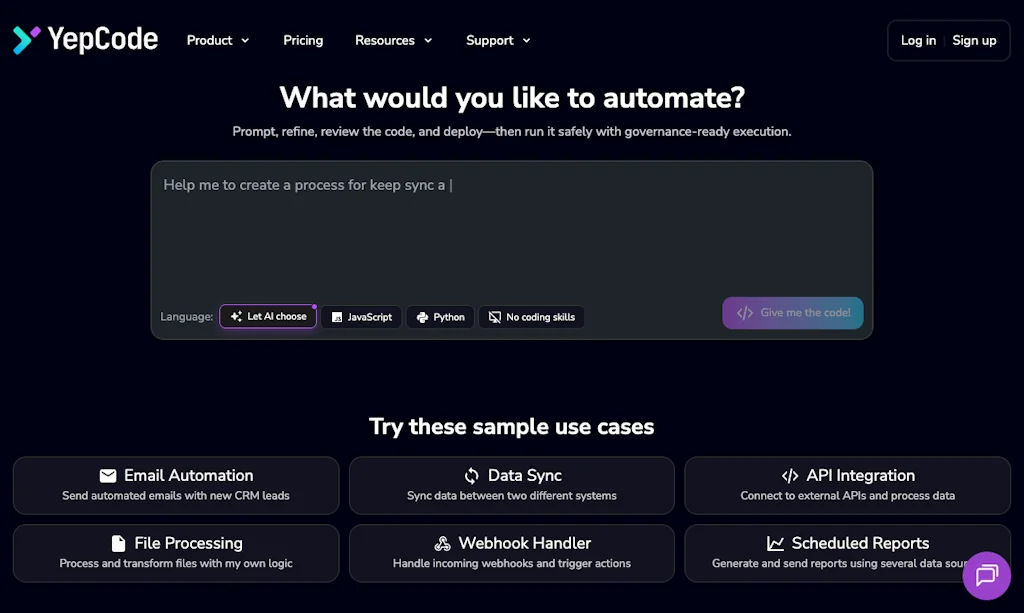Image resolution: width=1024 pixels, height=613 pixels.
Task: Open the Log in link
Action: click(918, 40)
